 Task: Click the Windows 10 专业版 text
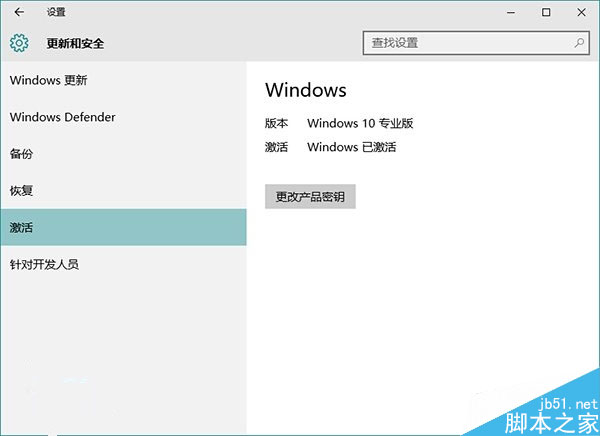coord(360,123)
